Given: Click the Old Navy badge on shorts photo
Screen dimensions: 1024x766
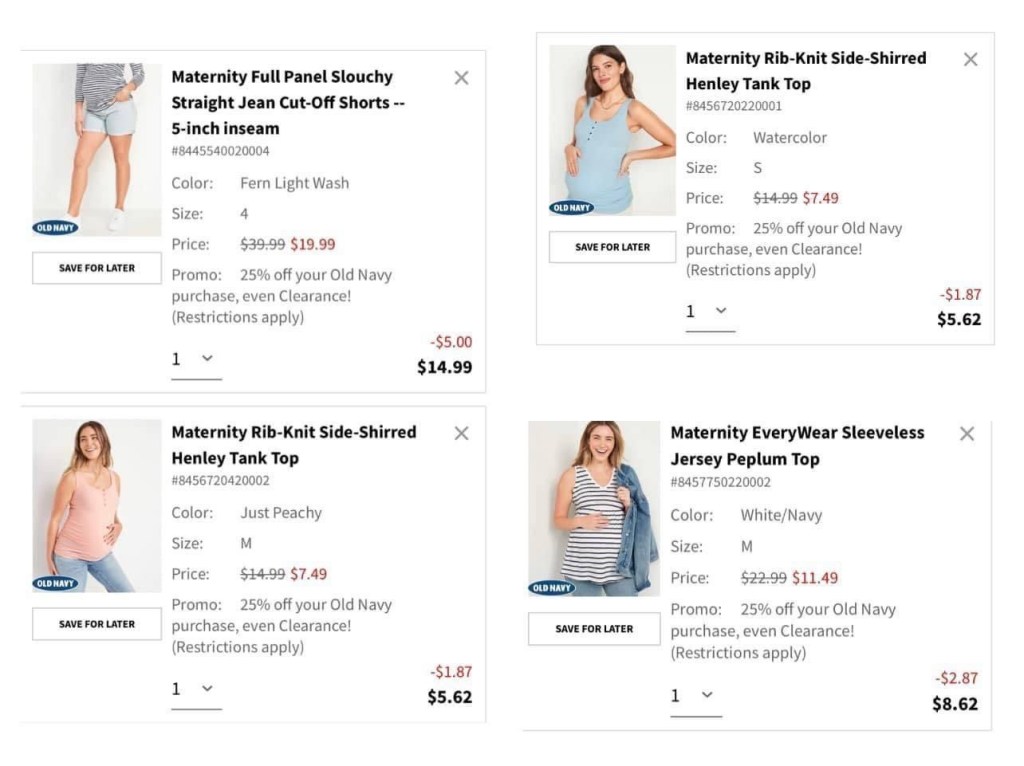Looking at the screenshot, I should point(56,228).
